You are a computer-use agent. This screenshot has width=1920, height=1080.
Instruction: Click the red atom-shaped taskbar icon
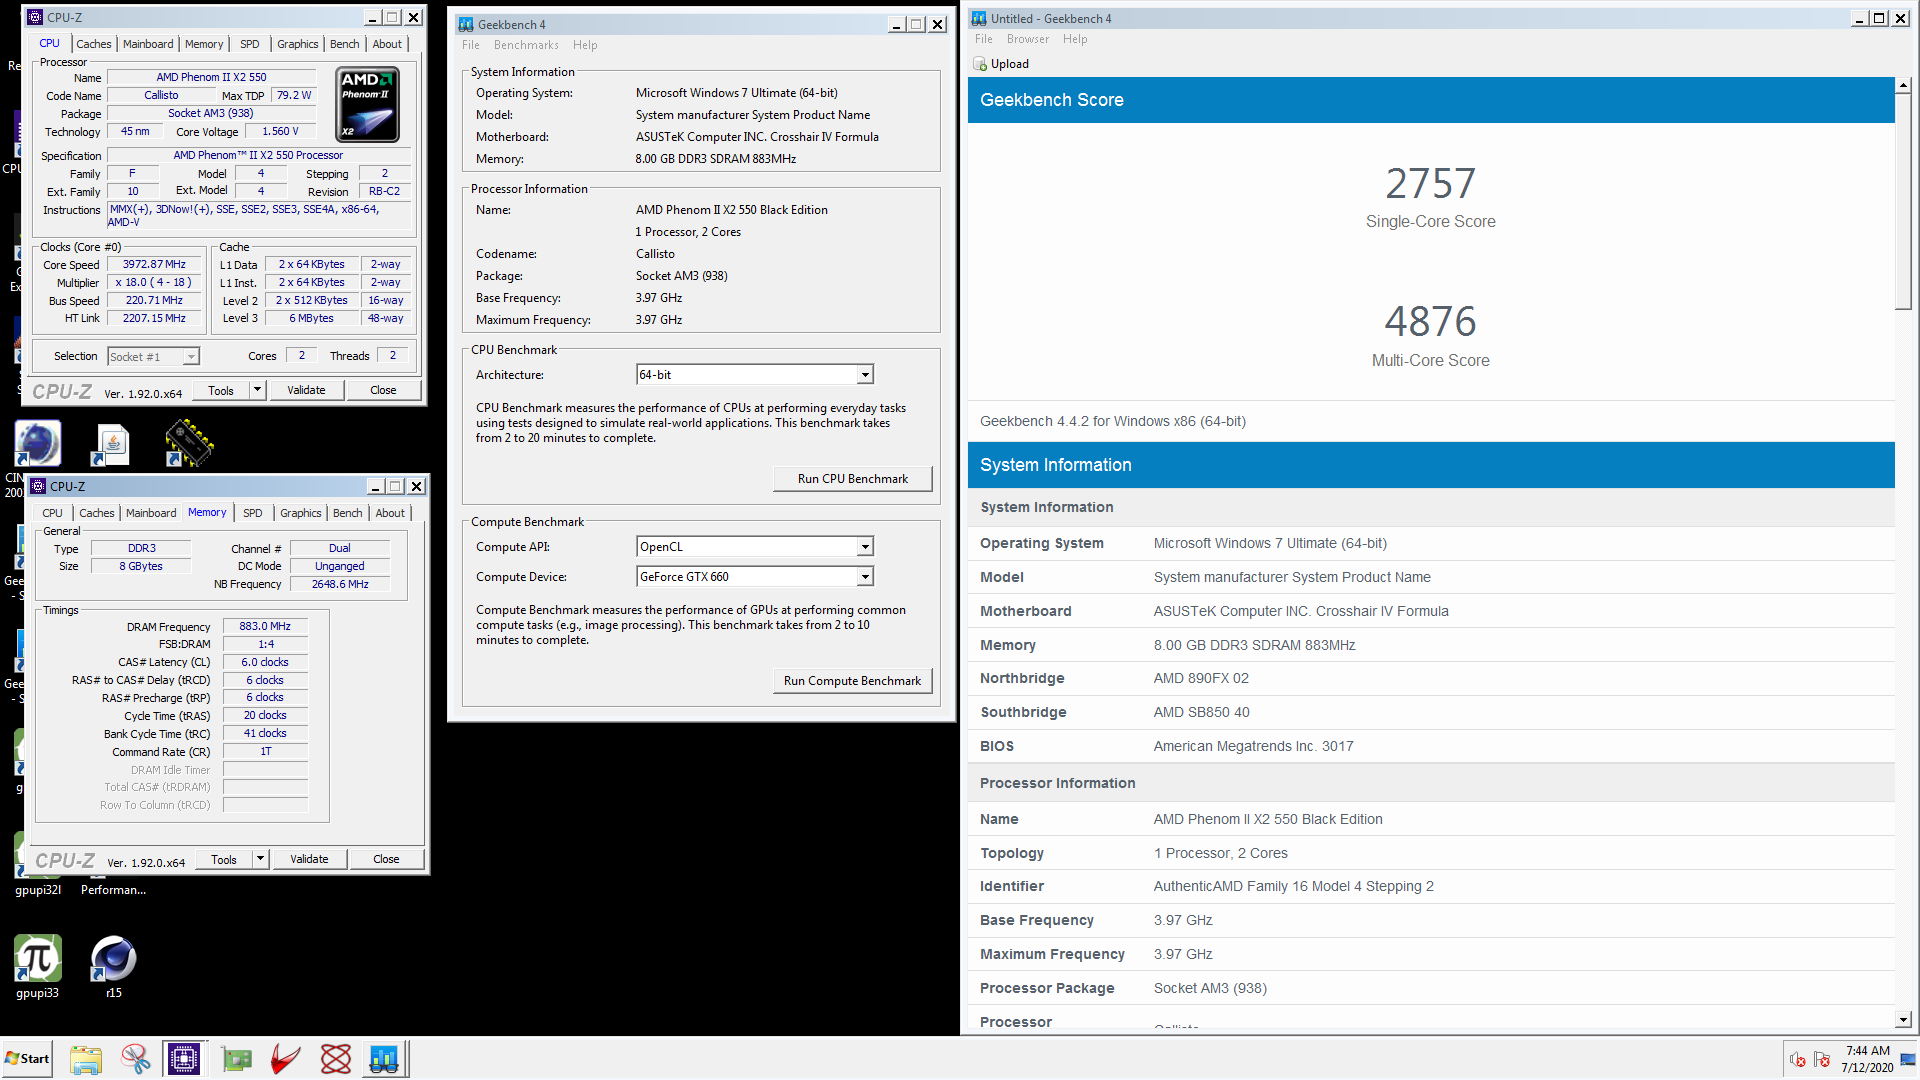336,1059
